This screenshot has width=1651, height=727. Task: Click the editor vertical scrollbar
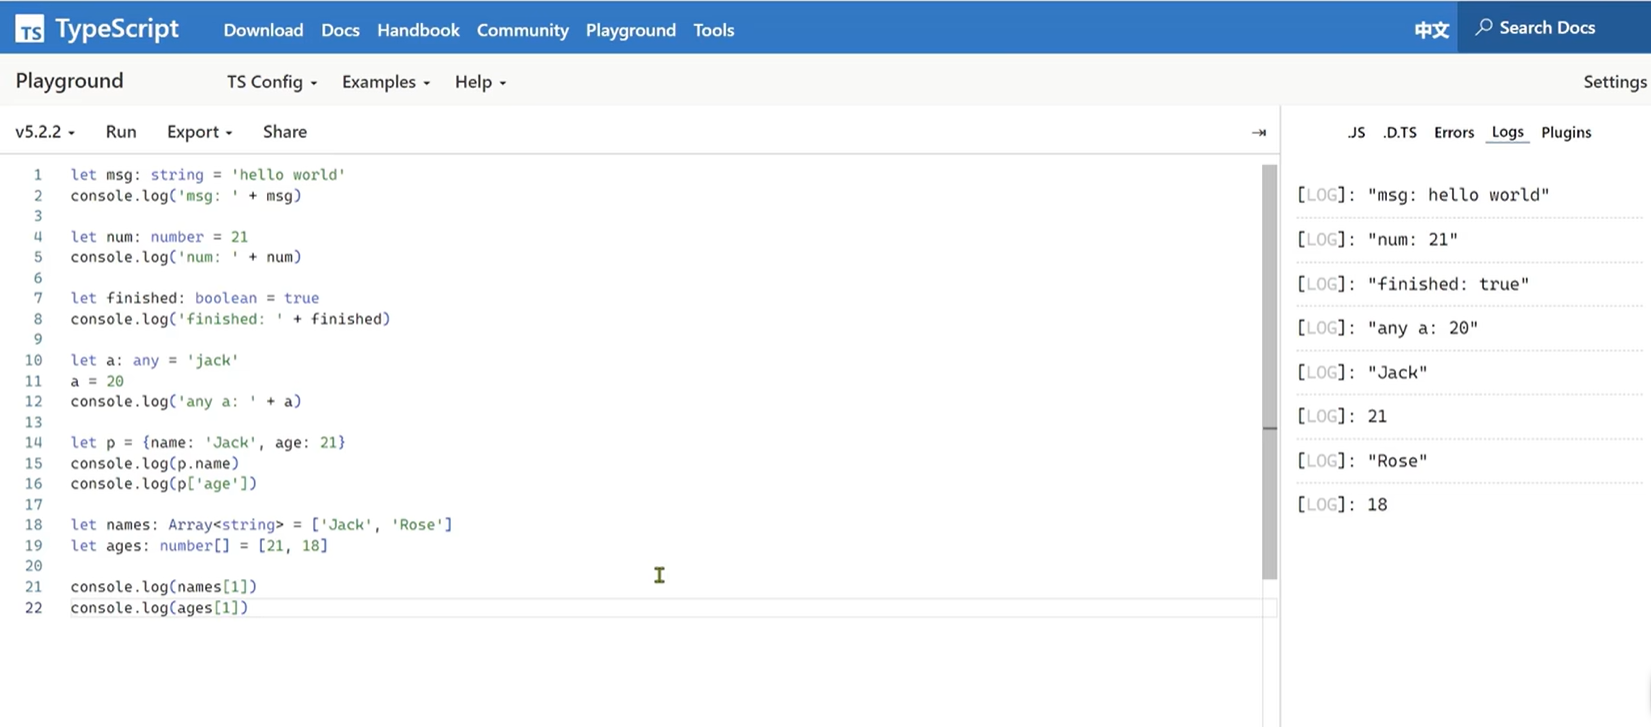[x=1269, y=370]
